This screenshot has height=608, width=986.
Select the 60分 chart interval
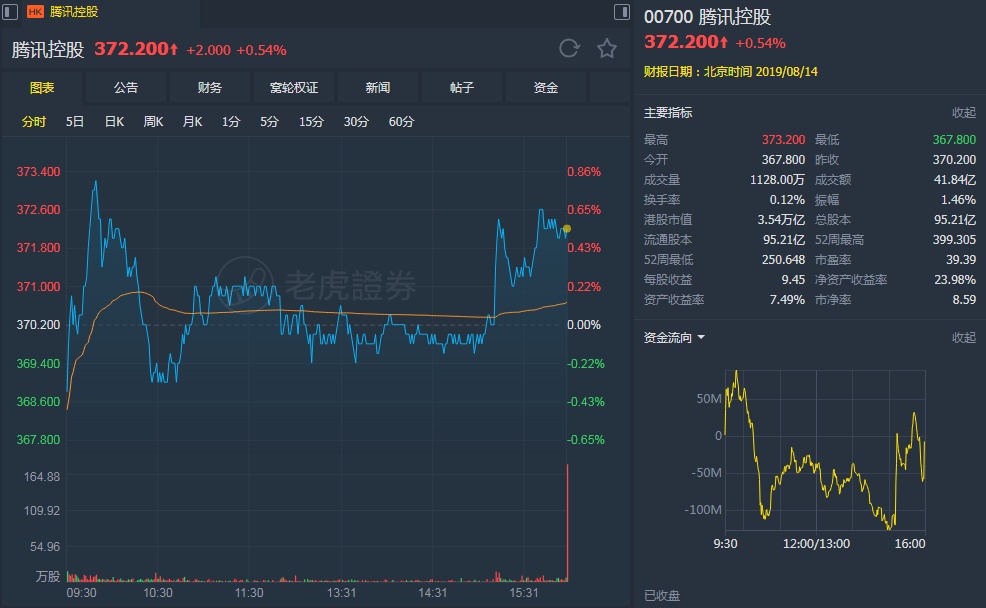tap(401, 122)
